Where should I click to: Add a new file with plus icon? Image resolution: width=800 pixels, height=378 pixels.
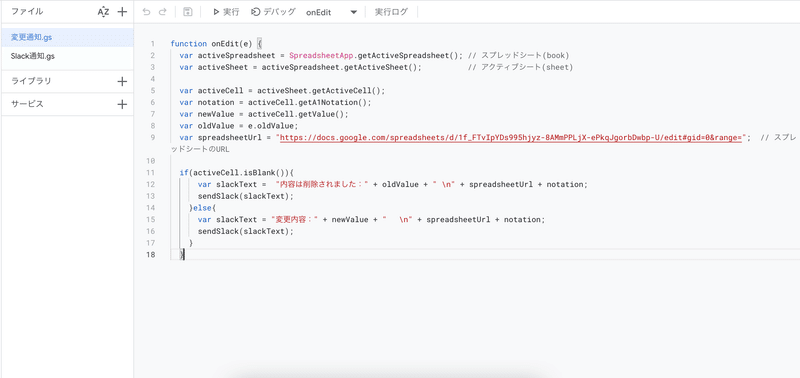tap(122, 12)
